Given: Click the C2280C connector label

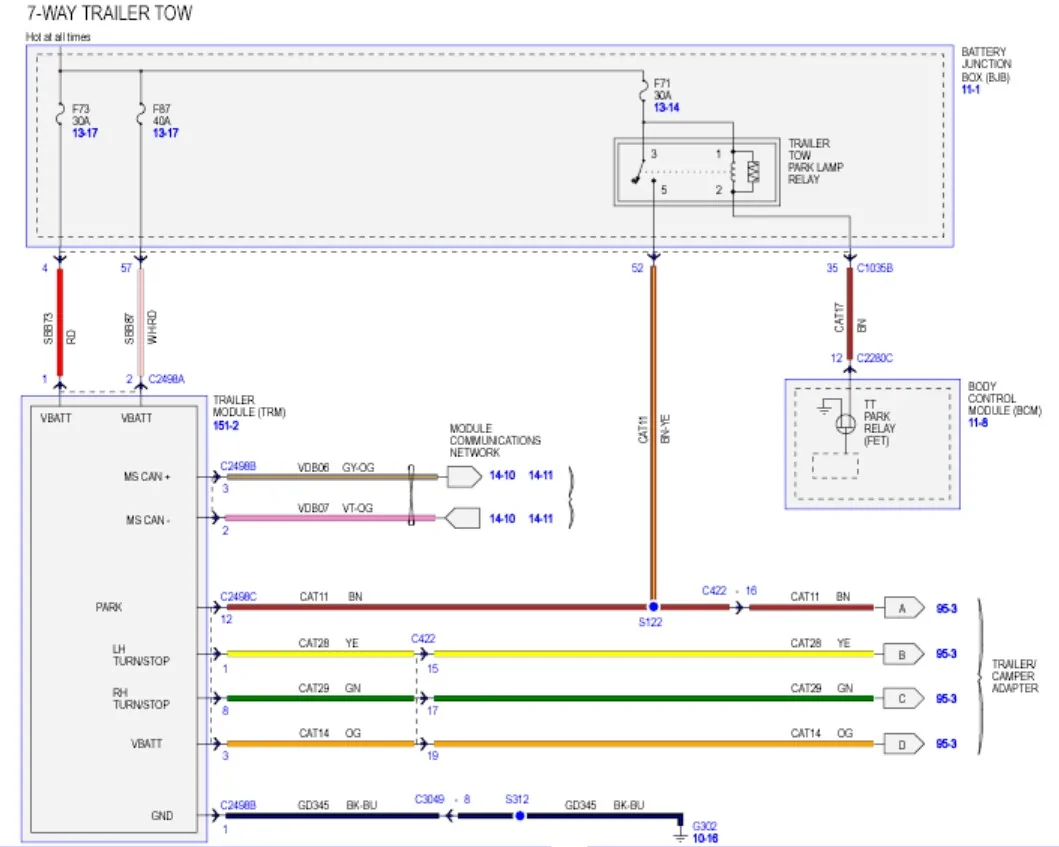Looking at the screenshot, I should (875, 358).
